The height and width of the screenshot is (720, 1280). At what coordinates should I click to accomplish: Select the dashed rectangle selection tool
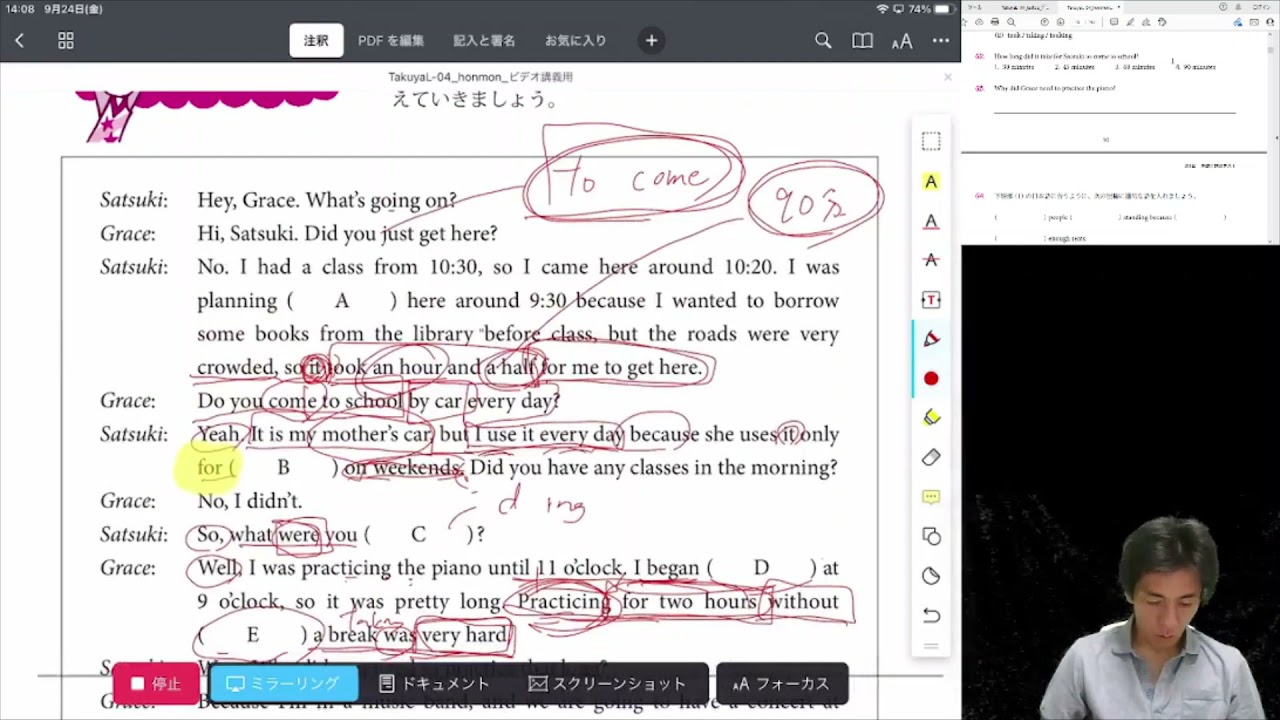tap(931, 142)
